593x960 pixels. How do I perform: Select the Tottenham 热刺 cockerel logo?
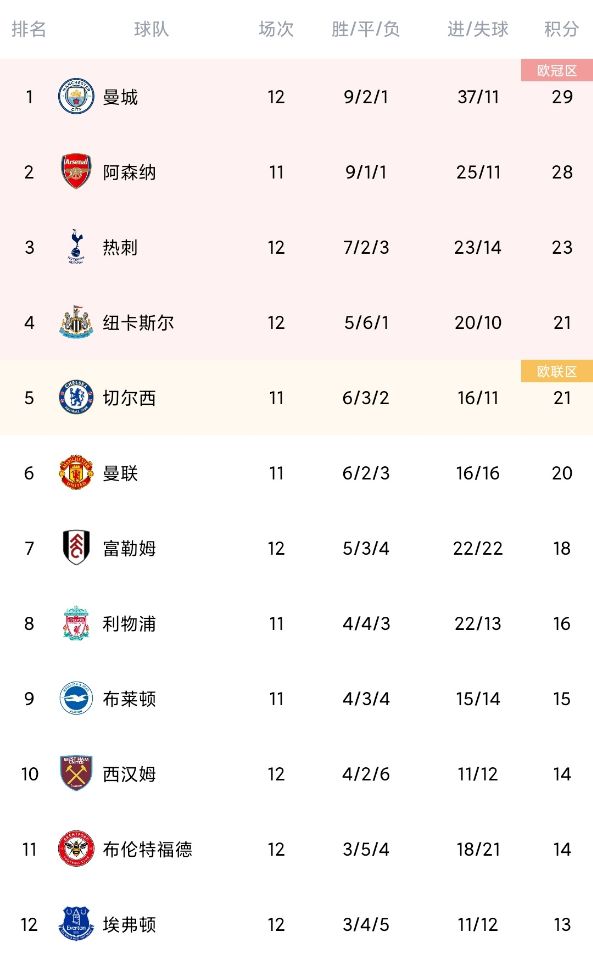[76, 247]
